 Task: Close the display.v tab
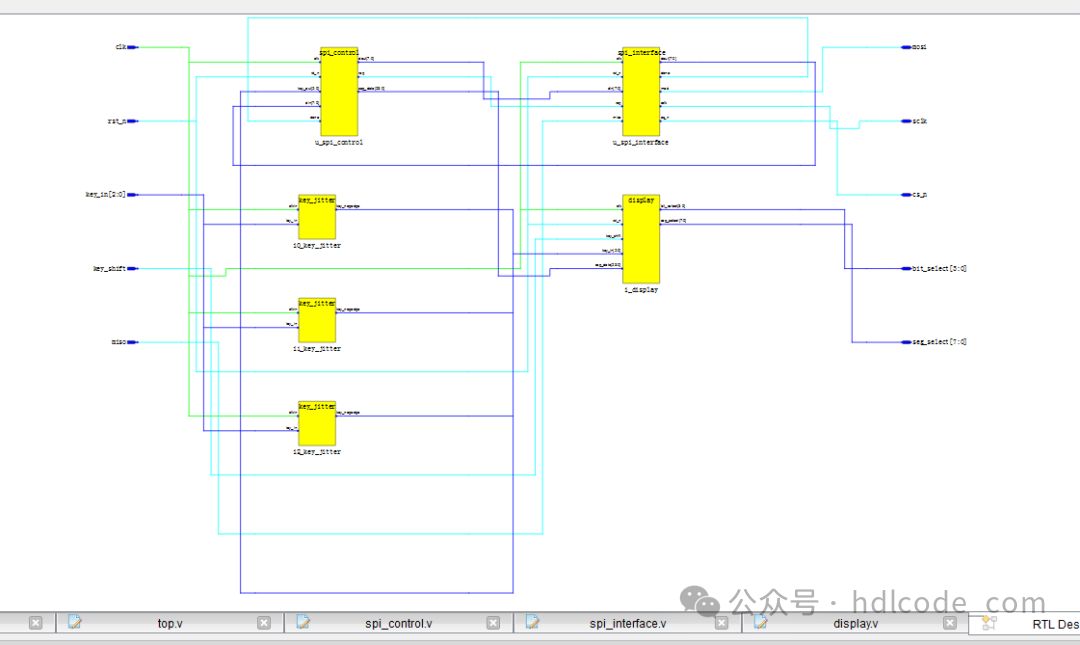950,623
